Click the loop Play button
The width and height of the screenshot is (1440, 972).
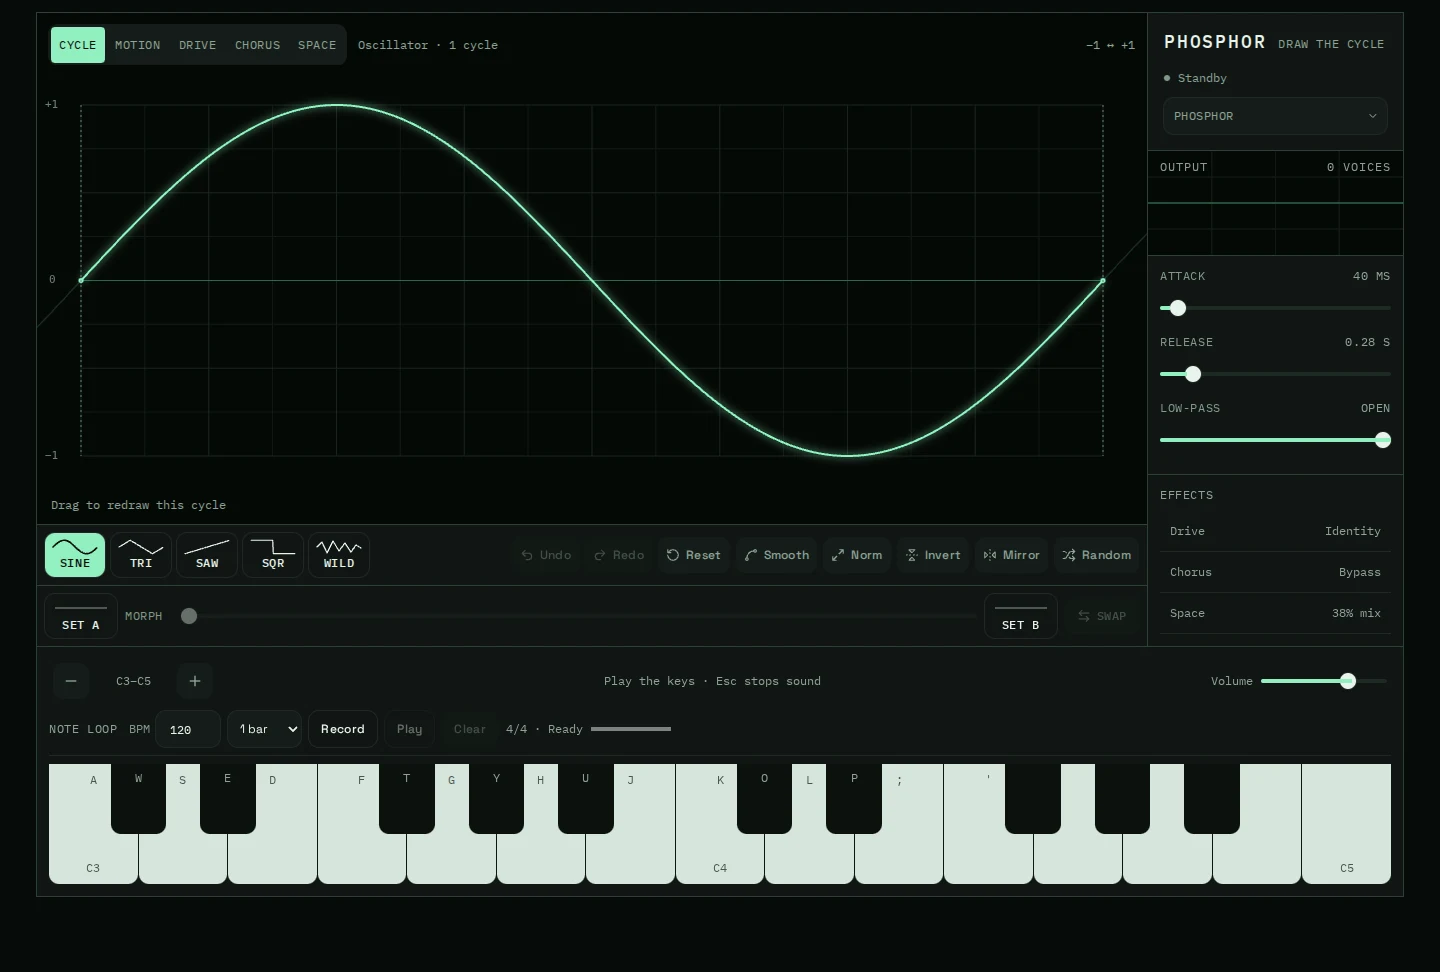pos(410,729)
